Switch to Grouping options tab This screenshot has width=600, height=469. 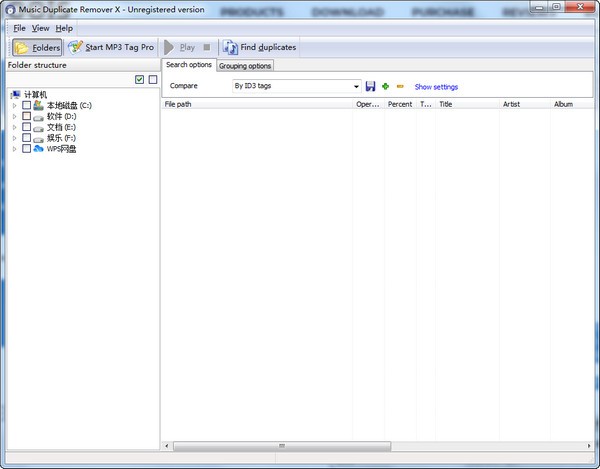point(245,66)
